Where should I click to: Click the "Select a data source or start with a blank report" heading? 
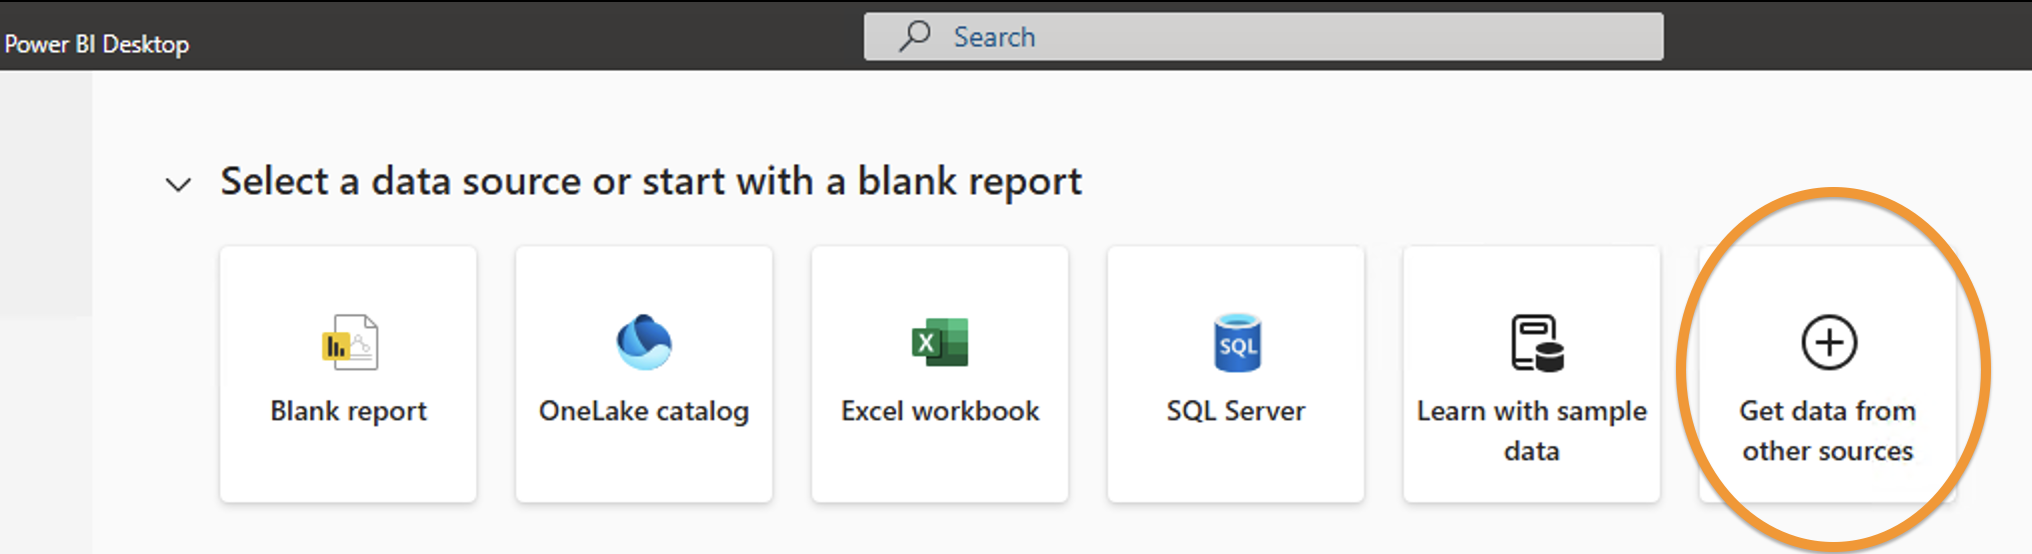tap(651, 182)
